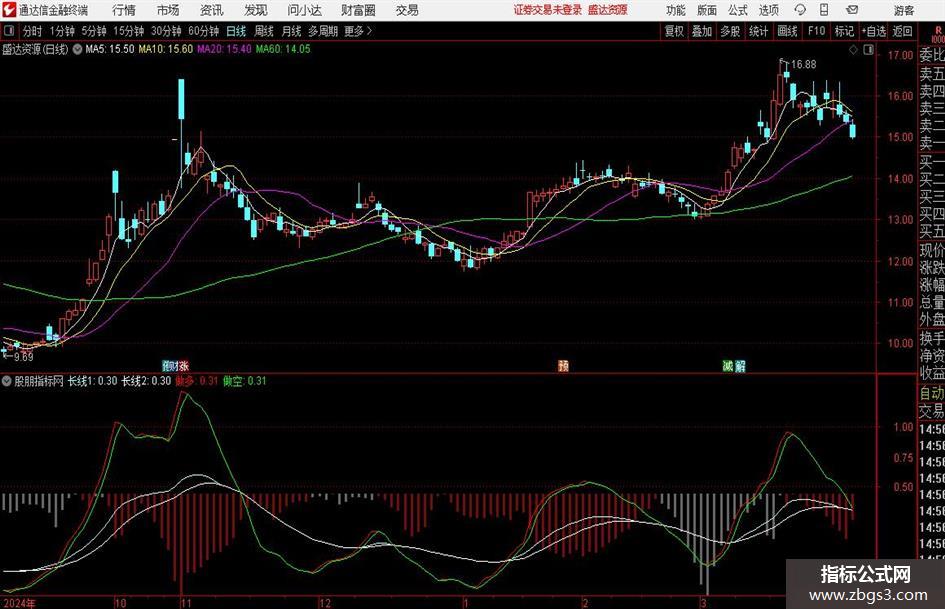
Task: Open the 选项 menu
Action: pyautogui.click(x=768, y=10)
